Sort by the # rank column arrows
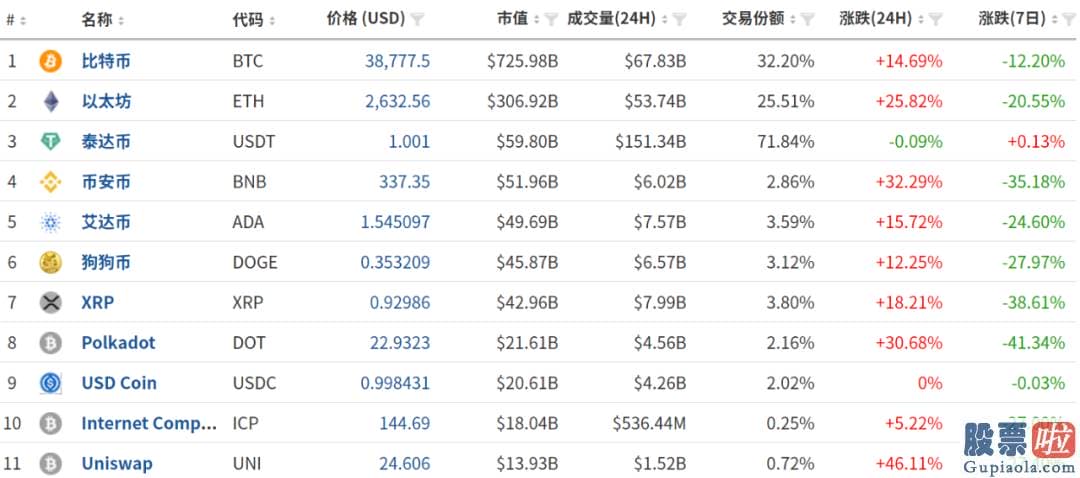 [x=23, y=21]
